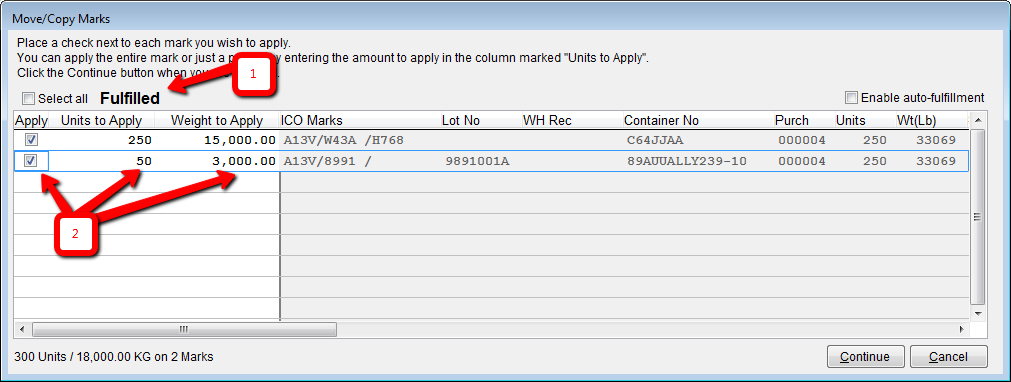The image size is (1011, 382).
Task: Select the ICO mark A13V/W43A /H768
Action: (x=344, y=141)
